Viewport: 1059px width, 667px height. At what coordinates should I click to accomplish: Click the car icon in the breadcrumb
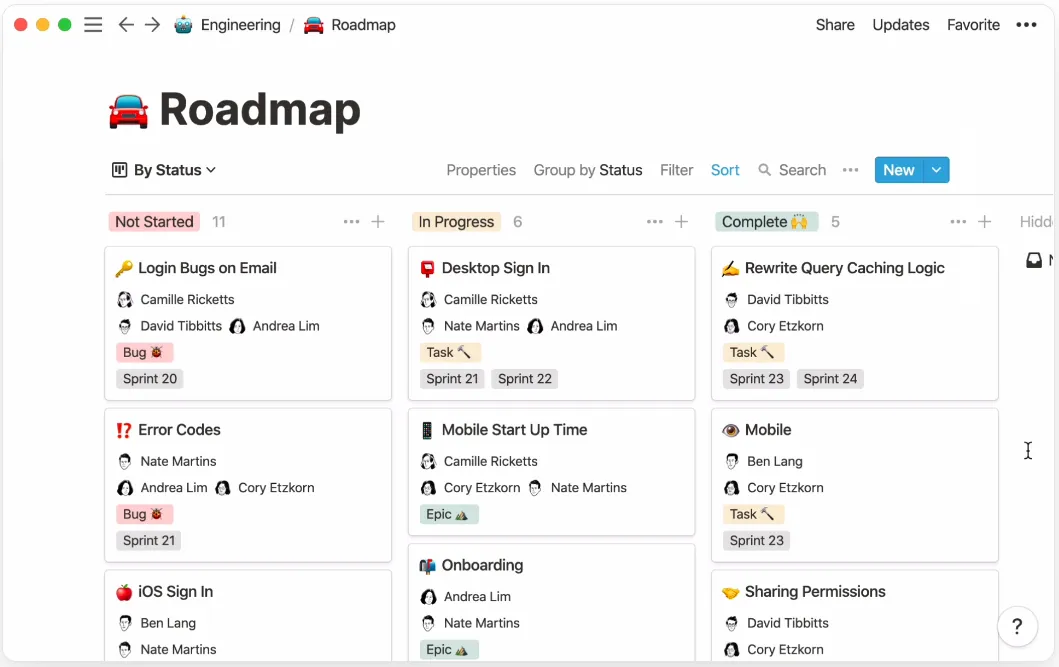[313, 25]
